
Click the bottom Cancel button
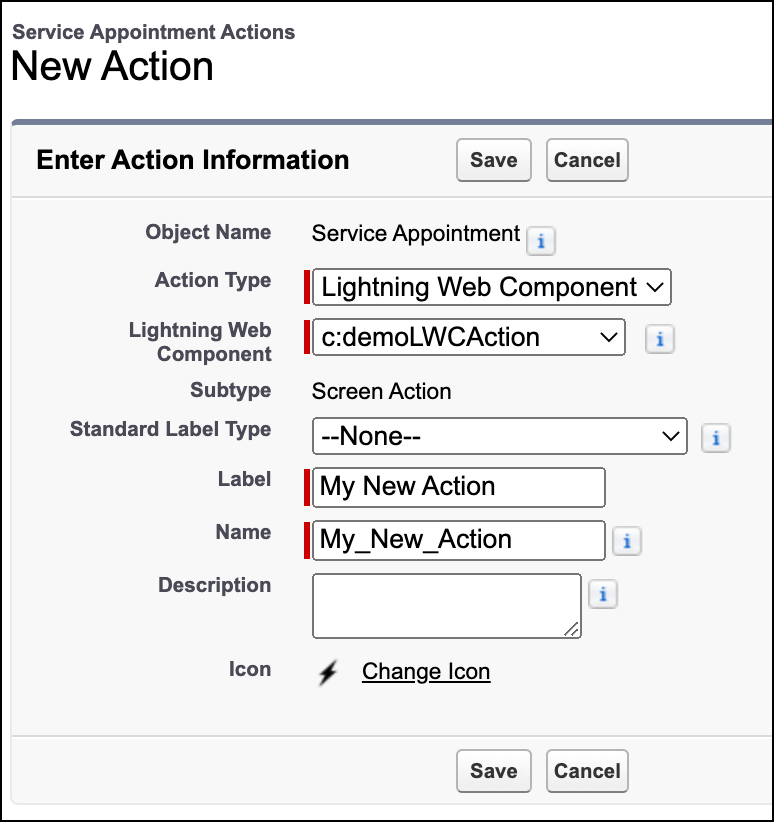587,771
